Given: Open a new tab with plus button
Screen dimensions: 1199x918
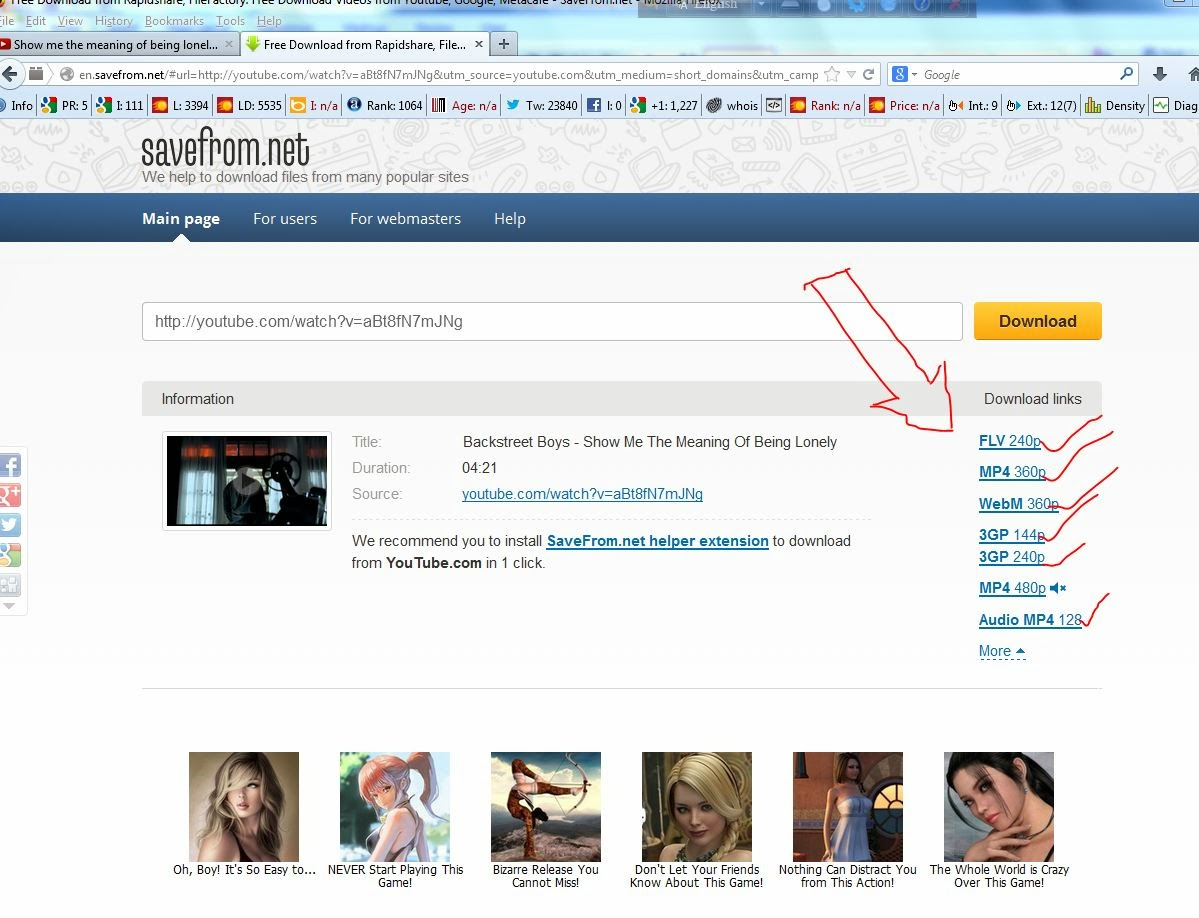Looking at the screenshot, I should click(x=503, y=44).
